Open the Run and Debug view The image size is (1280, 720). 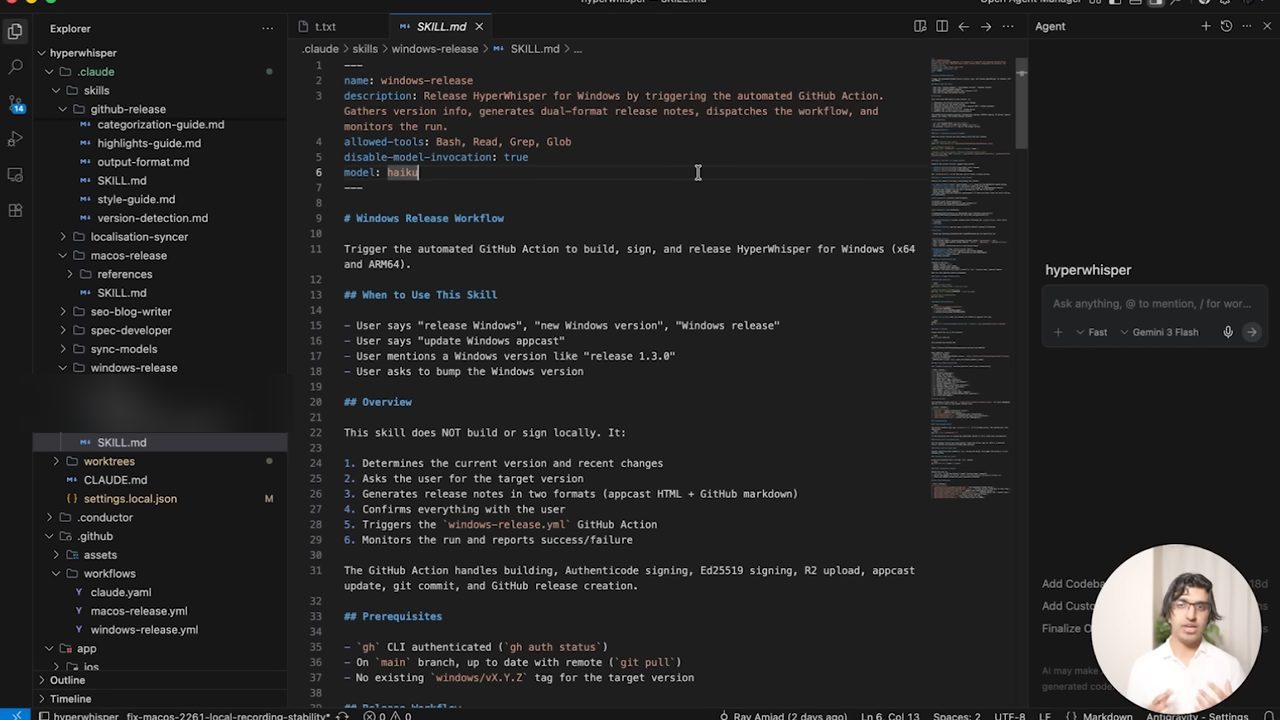[x=15, y=139]
